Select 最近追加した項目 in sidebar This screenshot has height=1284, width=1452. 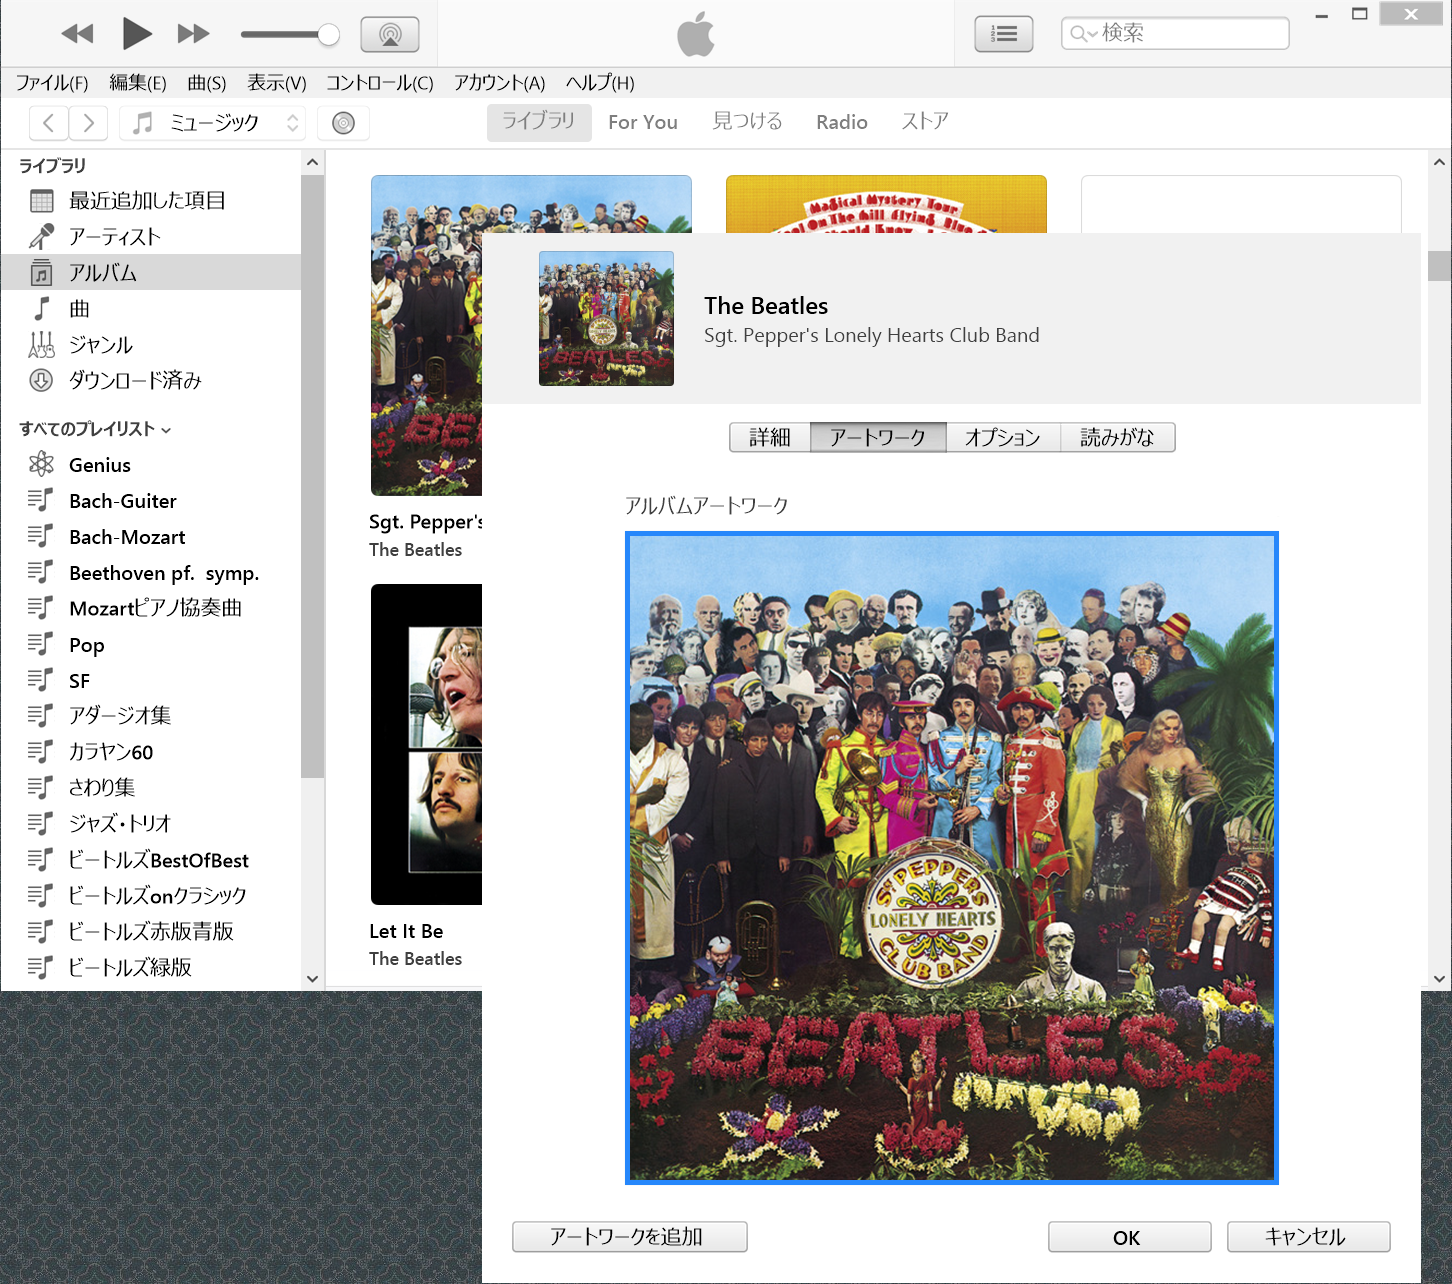pyautogui.click(x=151, y=201)
